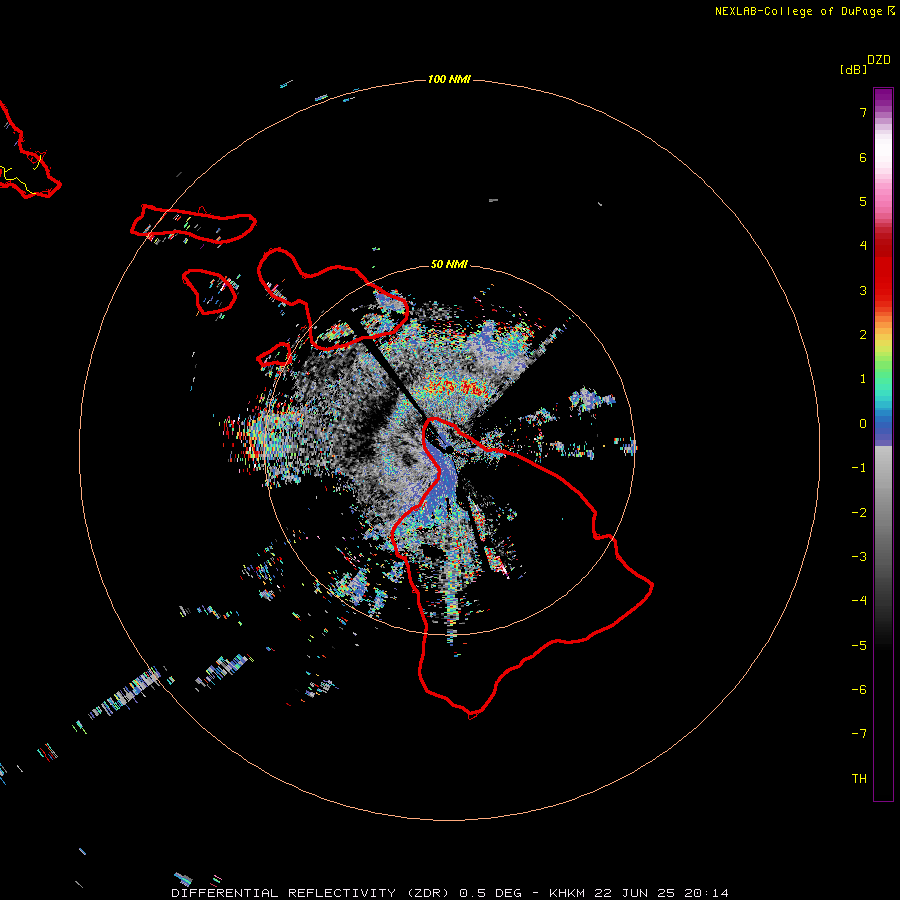
Task: Click the -4 value on color scale
Action: tap(859, 601)
